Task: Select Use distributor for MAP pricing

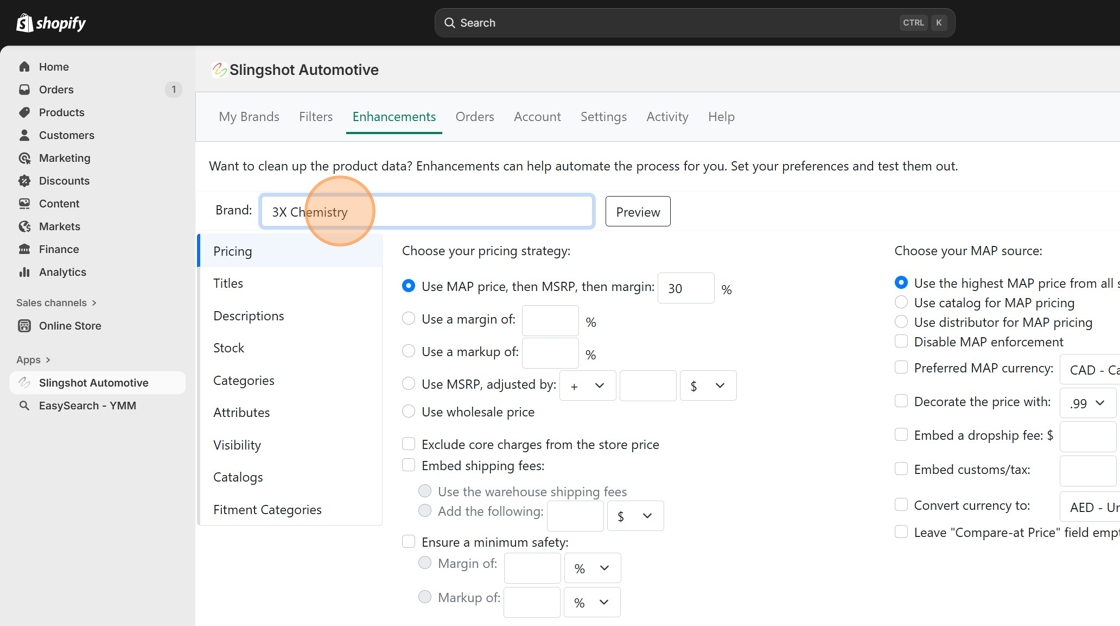Action: click(901, 322)
